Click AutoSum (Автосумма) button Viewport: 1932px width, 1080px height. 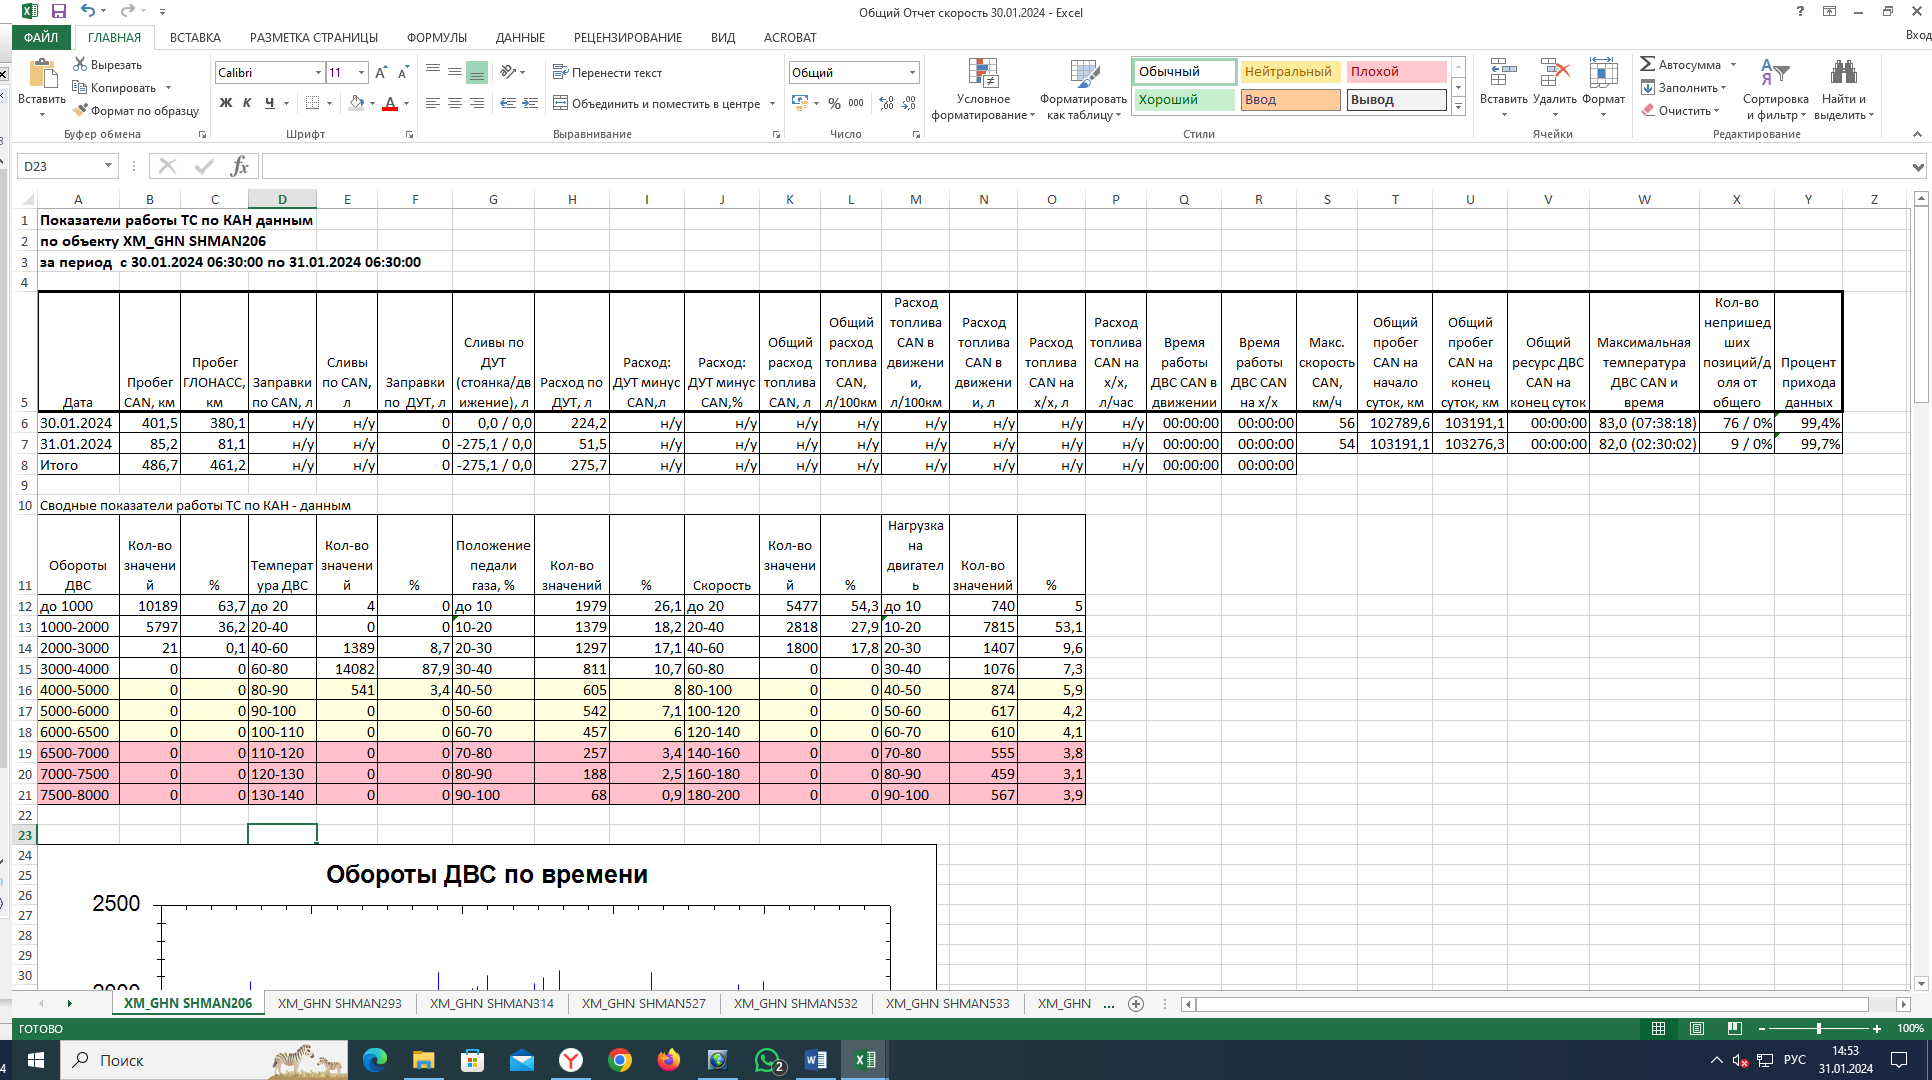point(1681,64)
